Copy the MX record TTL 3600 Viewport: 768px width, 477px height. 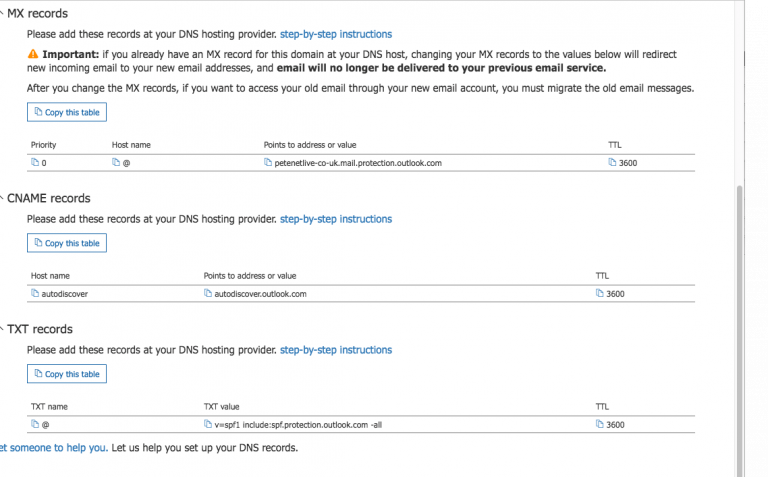(x=612, y=163)
